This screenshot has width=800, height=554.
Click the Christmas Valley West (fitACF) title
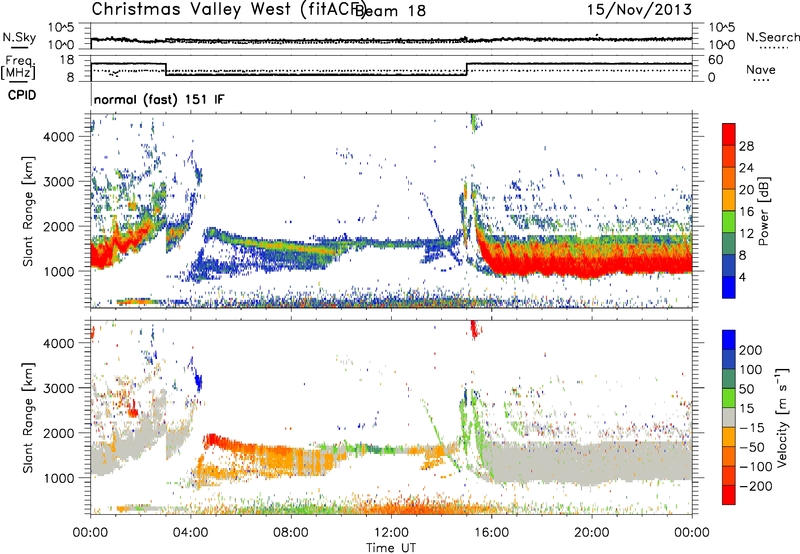click(x=229, y=9)
